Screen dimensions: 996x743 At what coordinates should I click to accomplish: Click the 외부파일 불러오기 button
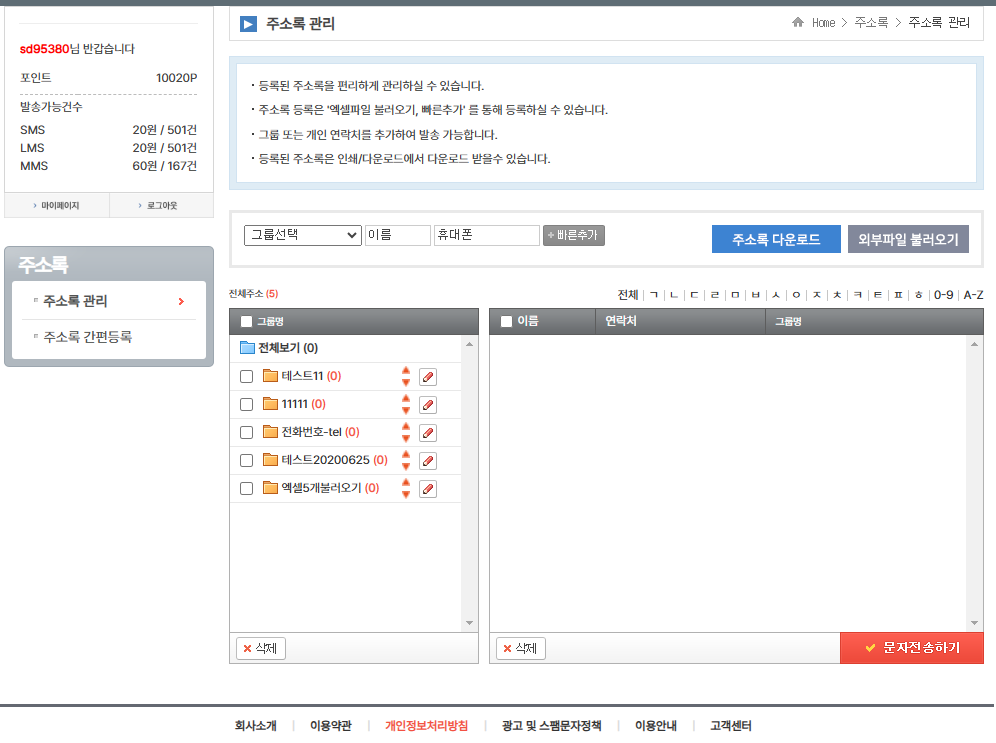point(908,240)
